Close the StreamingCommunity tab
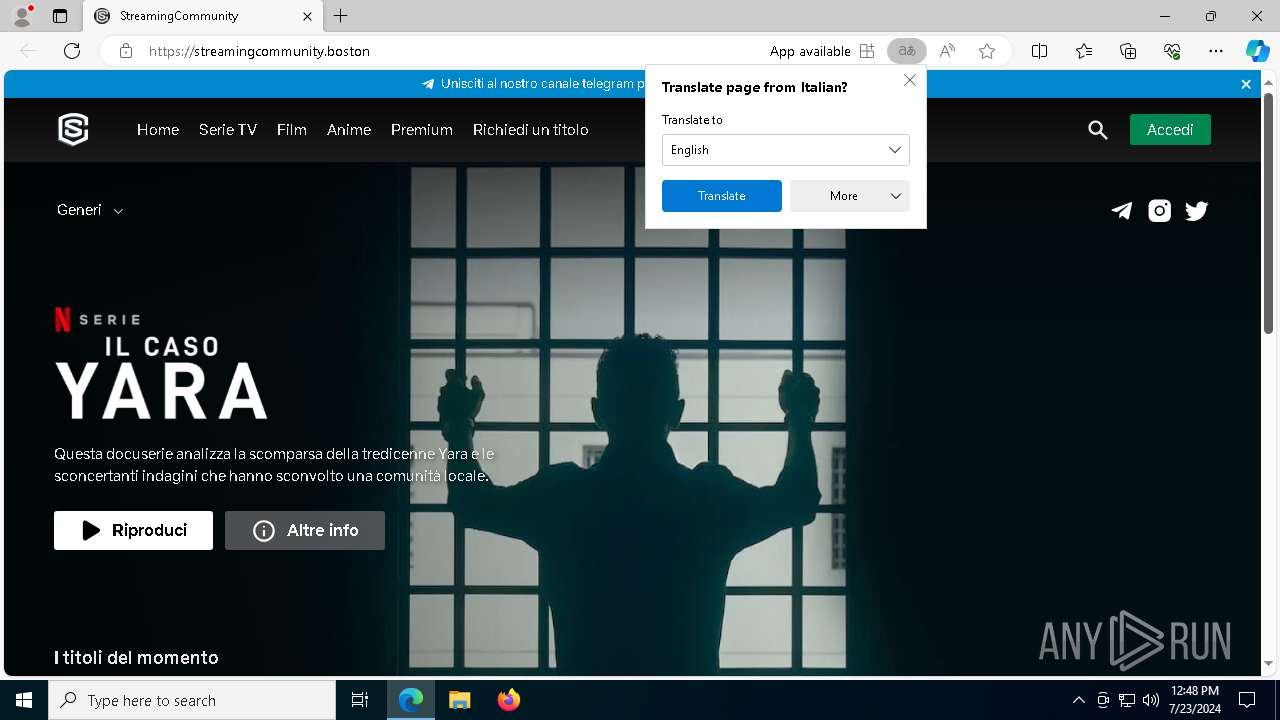This screenshot has height=720, width=1280. click(x=308, y=16)
